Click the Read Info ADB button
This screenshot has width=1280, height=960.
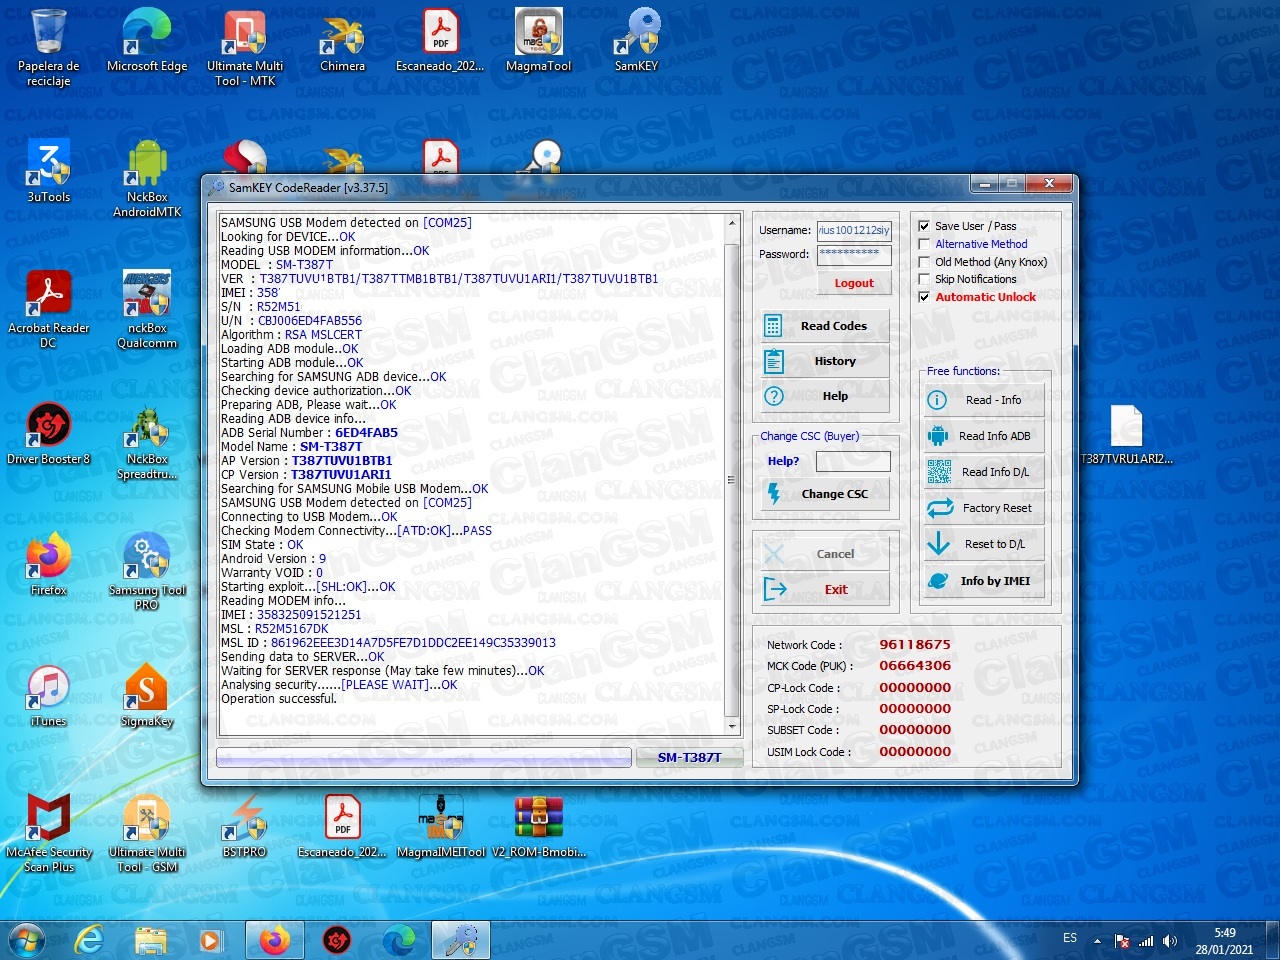click(985, 436)
